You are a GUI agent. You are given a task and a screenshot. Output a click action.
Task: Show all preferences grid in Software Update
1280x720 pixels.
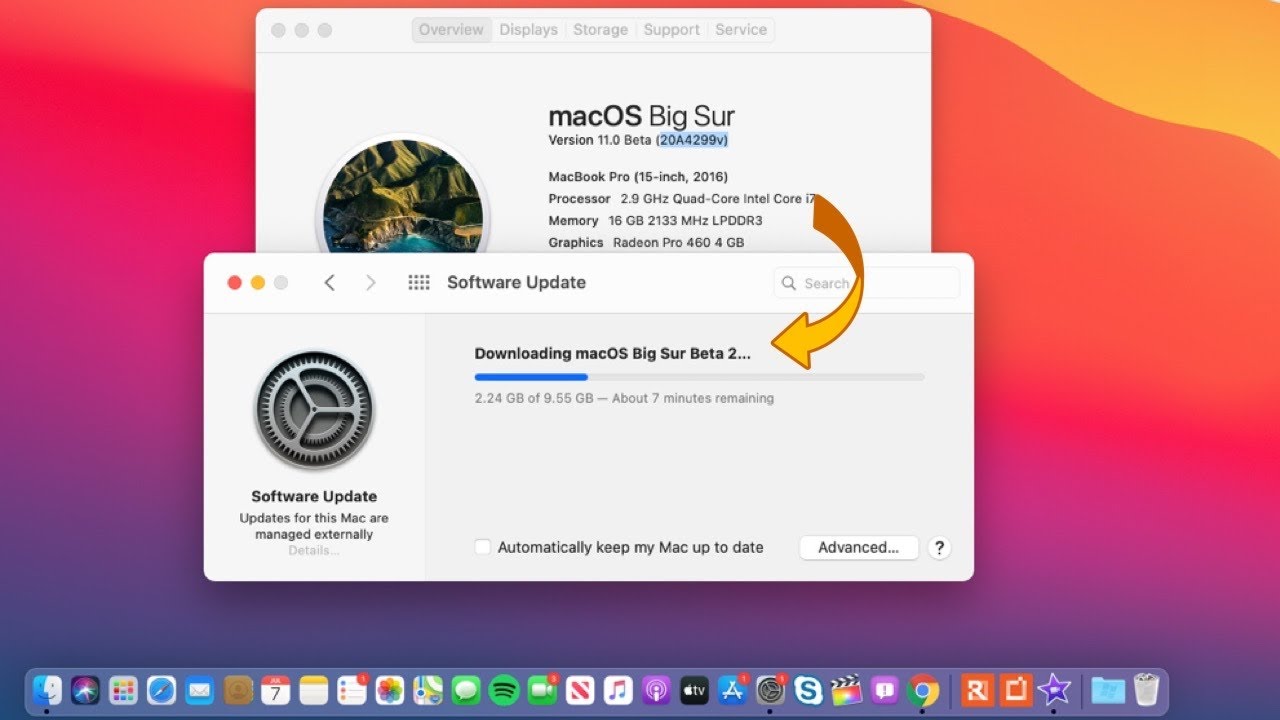(419, 283)
